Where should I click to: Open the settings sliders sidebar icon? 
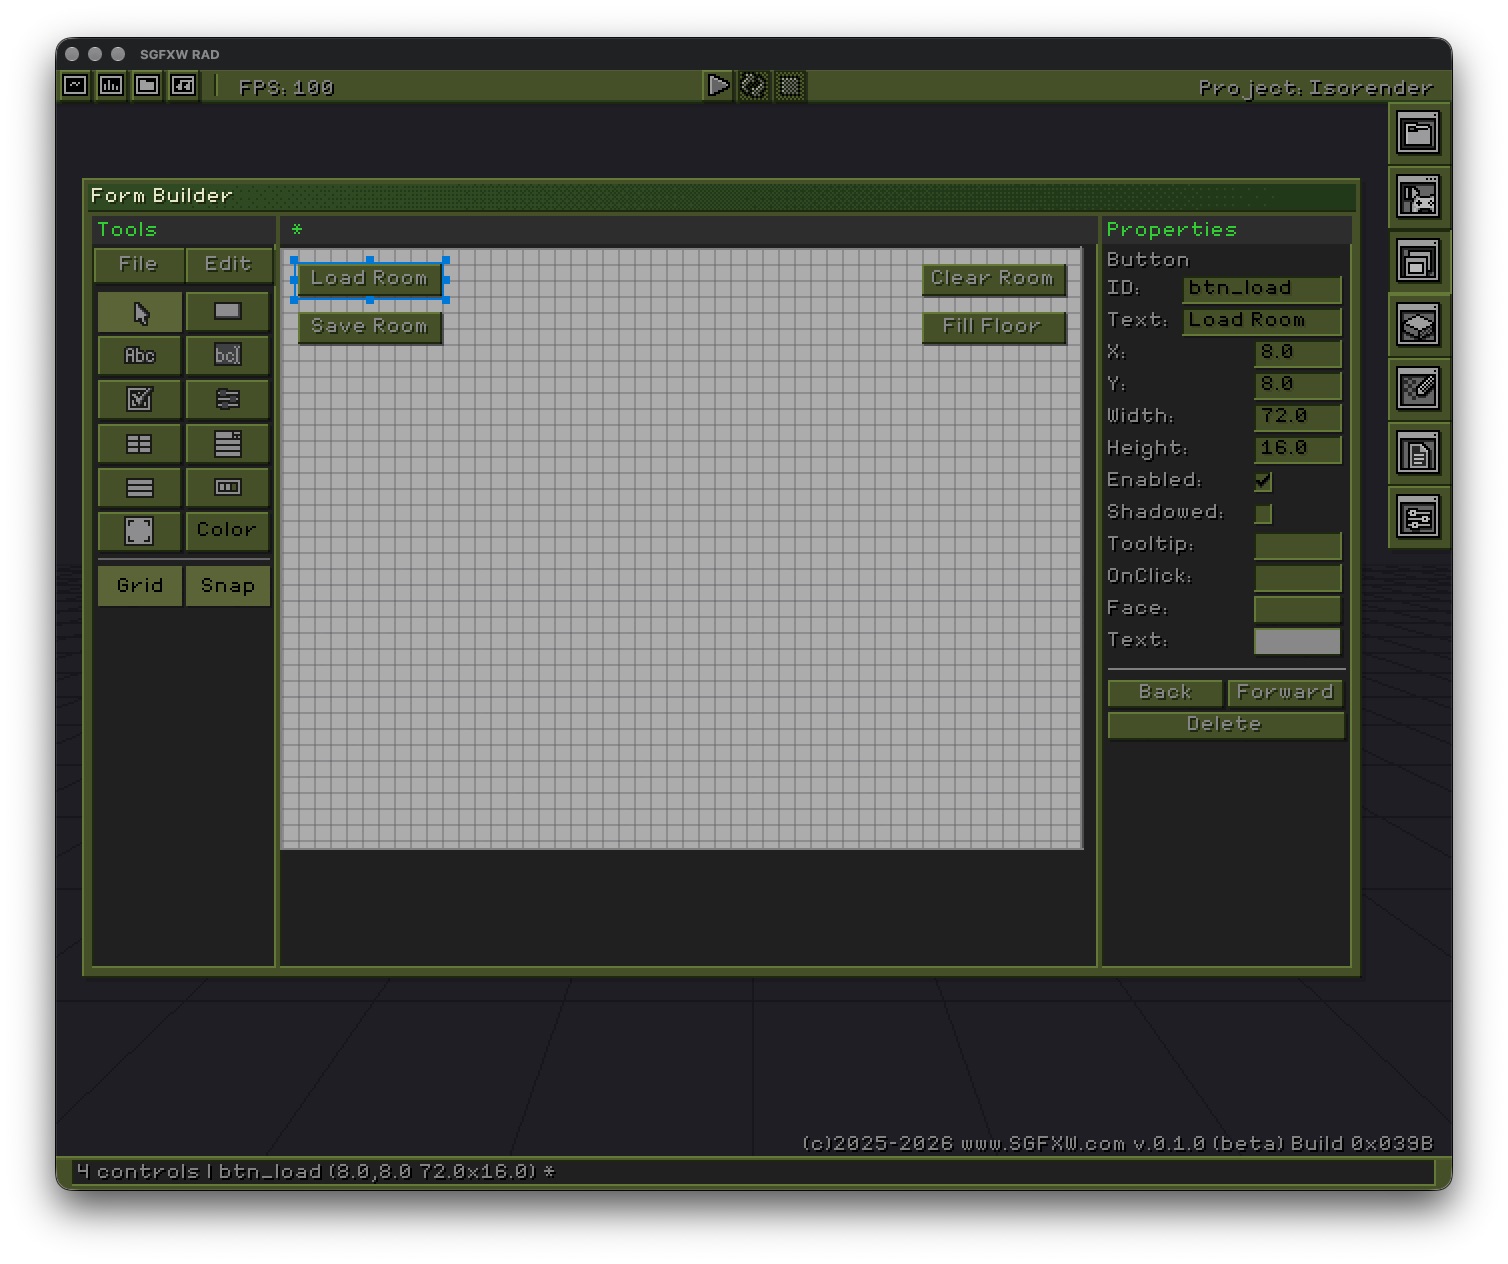point(1418,517)
